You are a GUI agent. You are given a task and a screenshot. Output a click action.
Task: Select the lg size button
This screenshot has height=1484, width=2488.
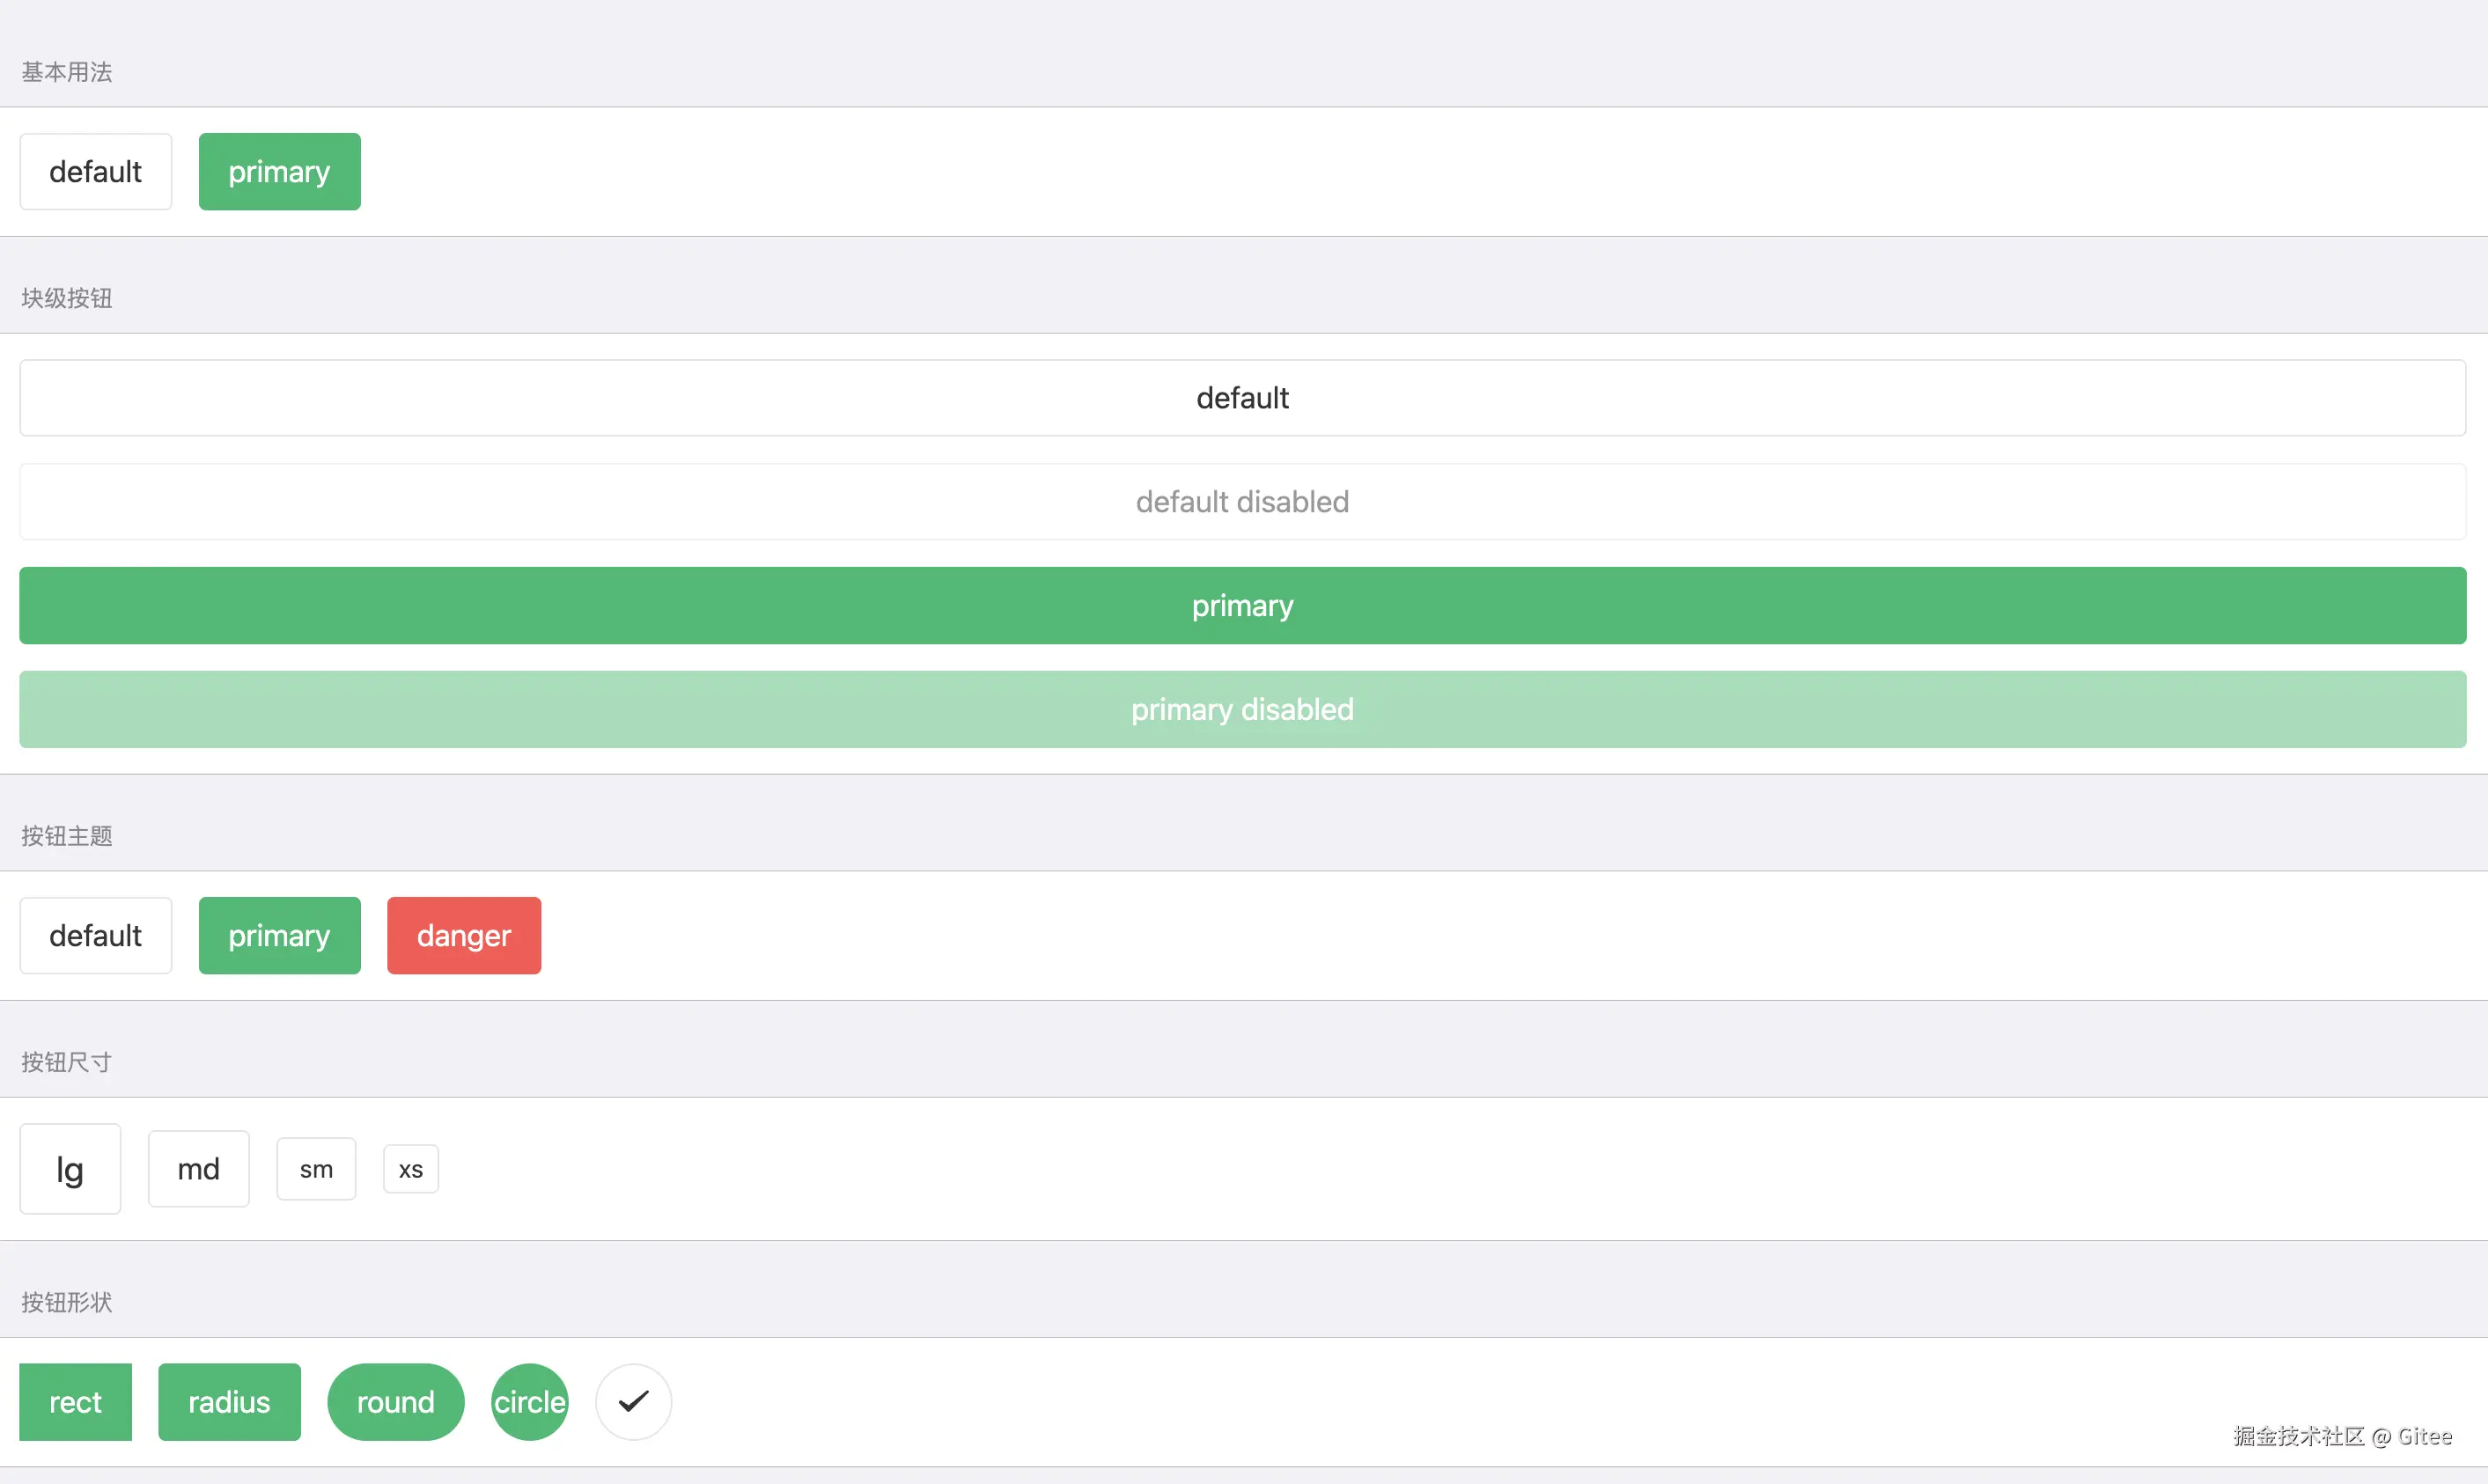point(70,1168)
